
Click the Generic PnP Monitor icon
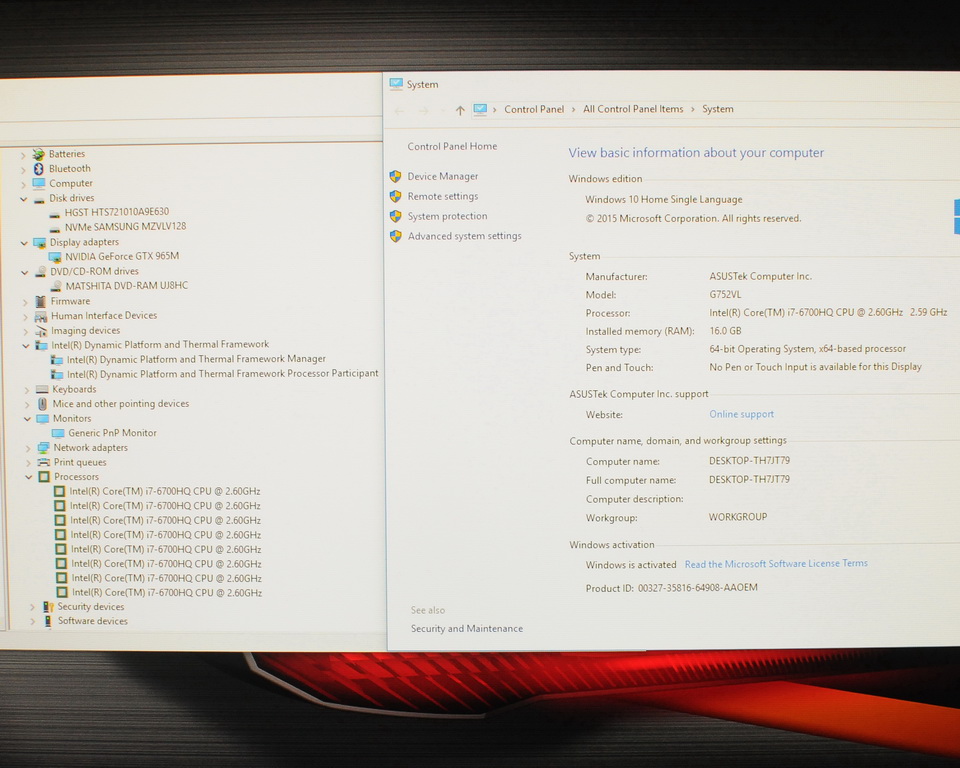tap(58, 433)
